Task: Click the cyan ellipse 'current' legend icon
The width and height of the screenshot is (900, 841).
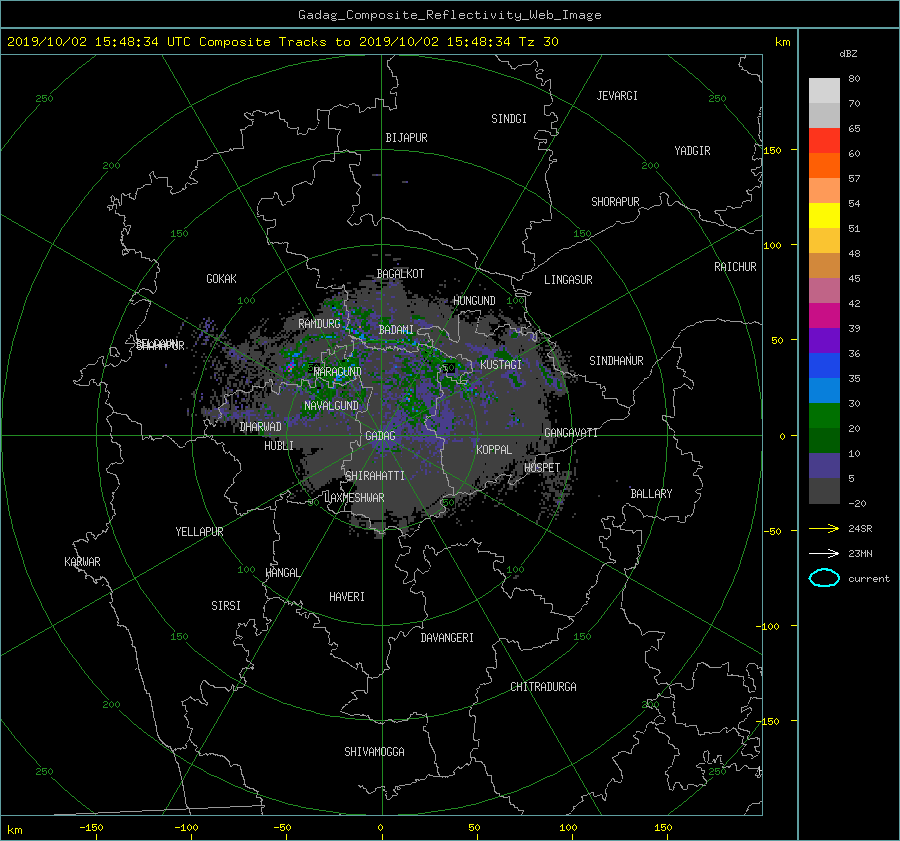Action: 824,578
